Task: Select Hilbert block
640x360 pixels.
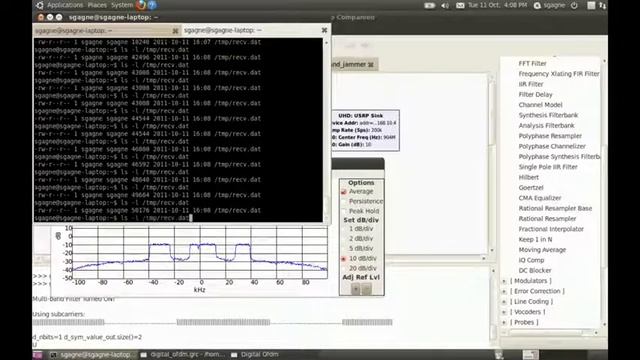Action: [529, 177]
